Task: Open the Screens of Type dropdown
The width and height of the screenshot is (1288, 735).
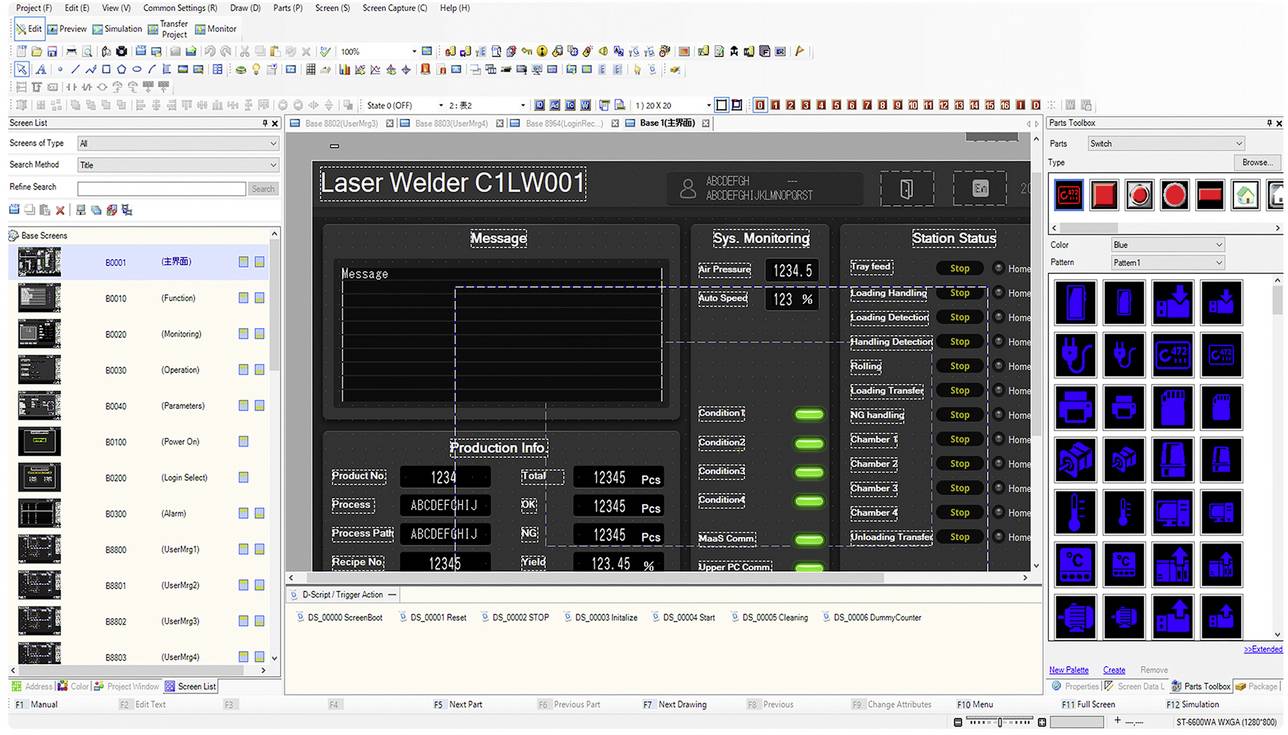Action: (178, 143)
